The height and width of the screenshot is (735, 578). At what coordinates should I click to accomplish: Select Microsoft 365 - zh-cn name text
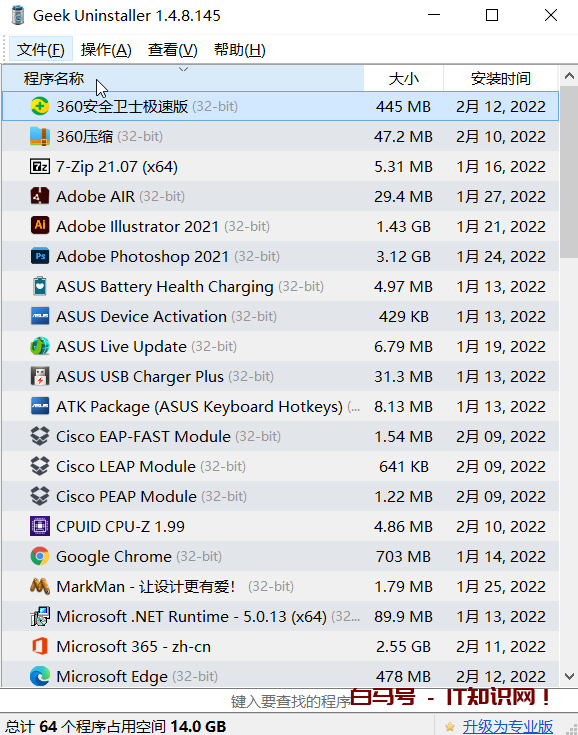[134, 646]
